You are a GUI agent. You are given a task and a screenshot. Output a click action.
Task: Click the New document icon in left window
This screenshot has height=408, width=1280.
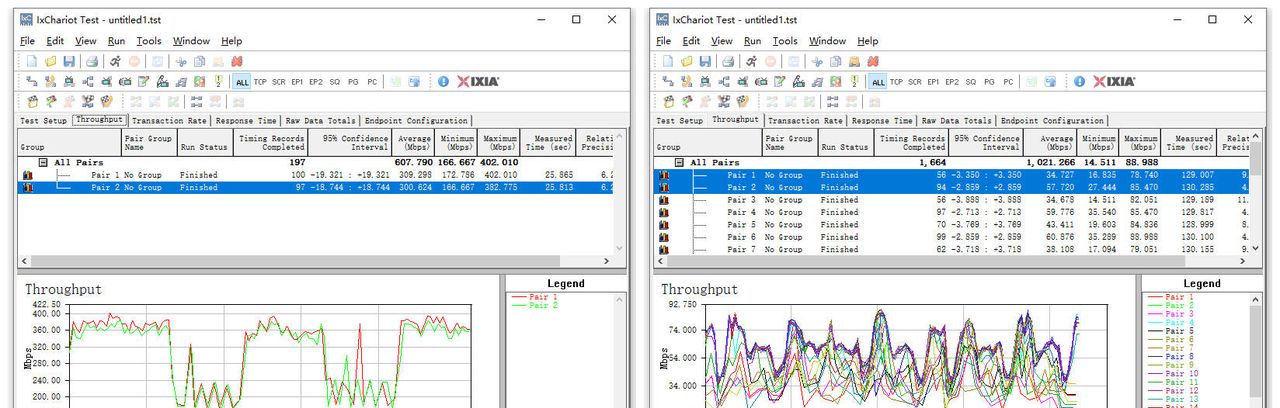32,61
